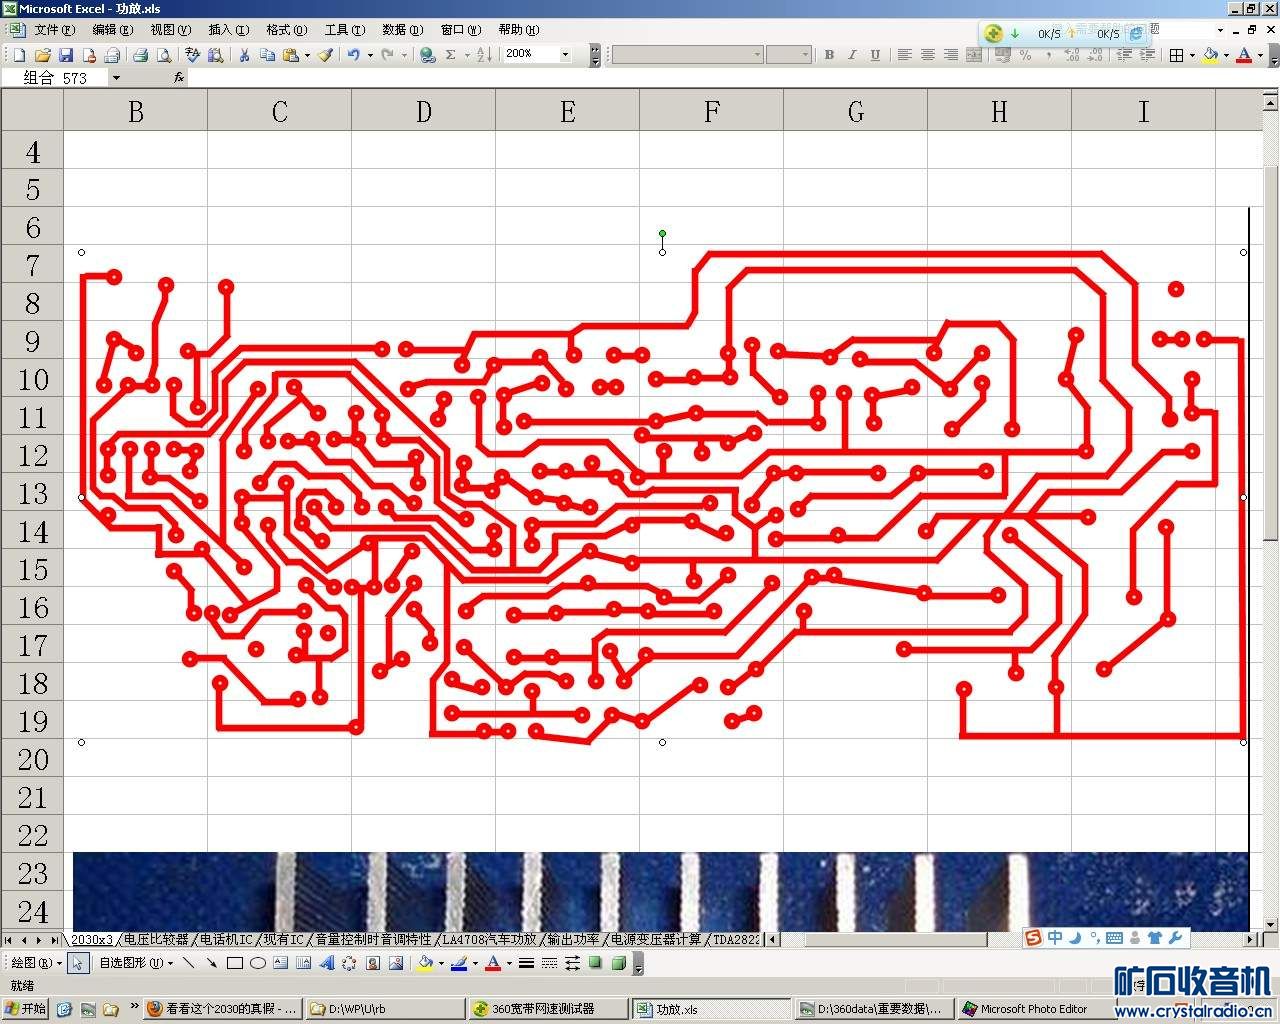
Task: Open the 自选图形 AutoShapes menu
Action: (x=136, y=963)
